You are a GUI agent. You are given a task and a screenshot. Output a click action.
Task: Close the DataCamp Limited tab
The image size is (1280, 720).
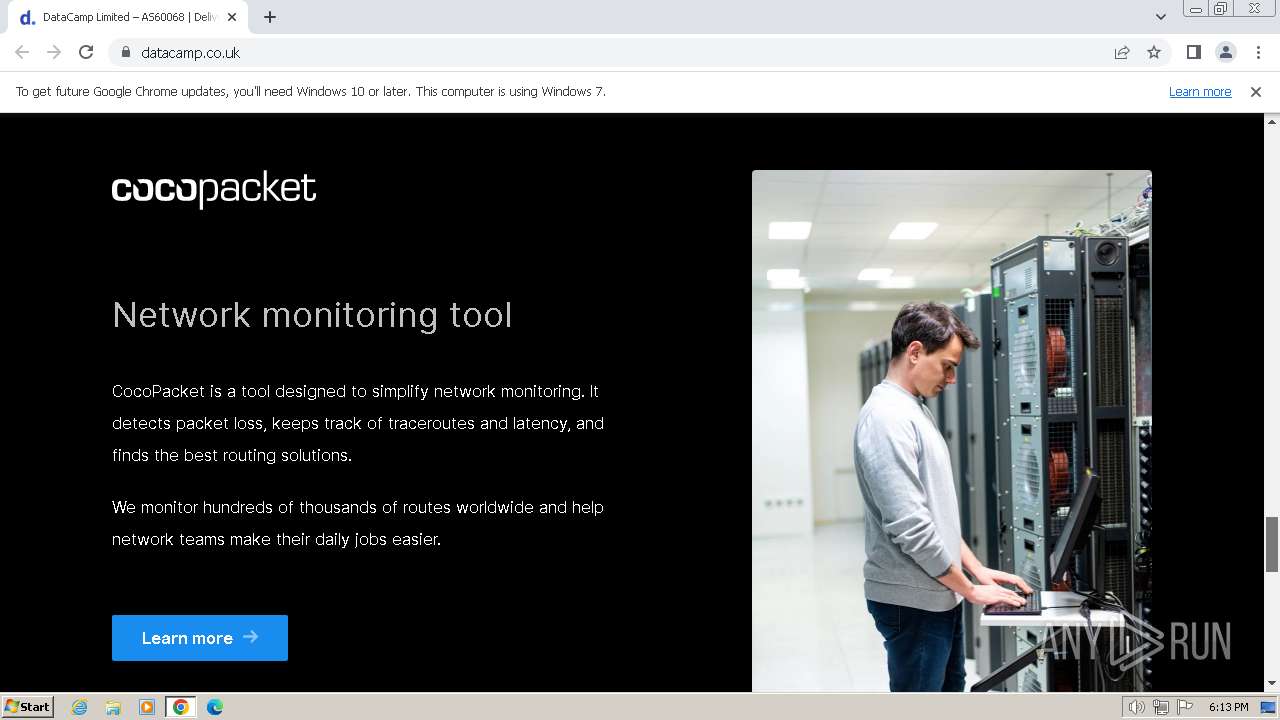pyautogui.click(x=232, y=17)
